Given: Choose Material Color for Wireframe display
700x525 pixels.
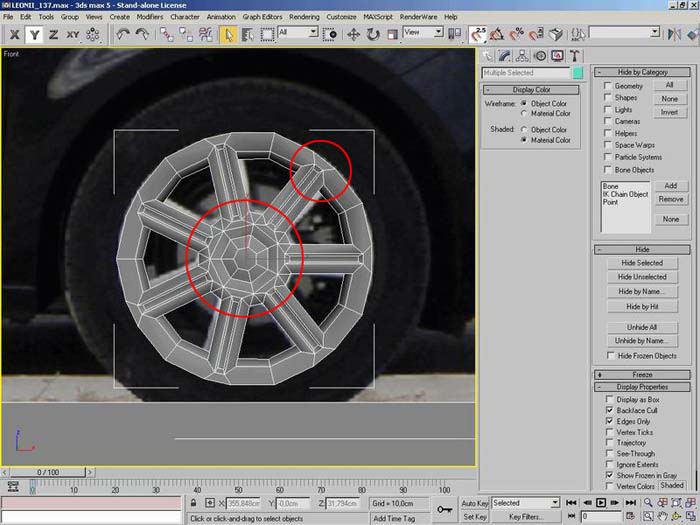Looking at the screenshot, I should point(524,114).
